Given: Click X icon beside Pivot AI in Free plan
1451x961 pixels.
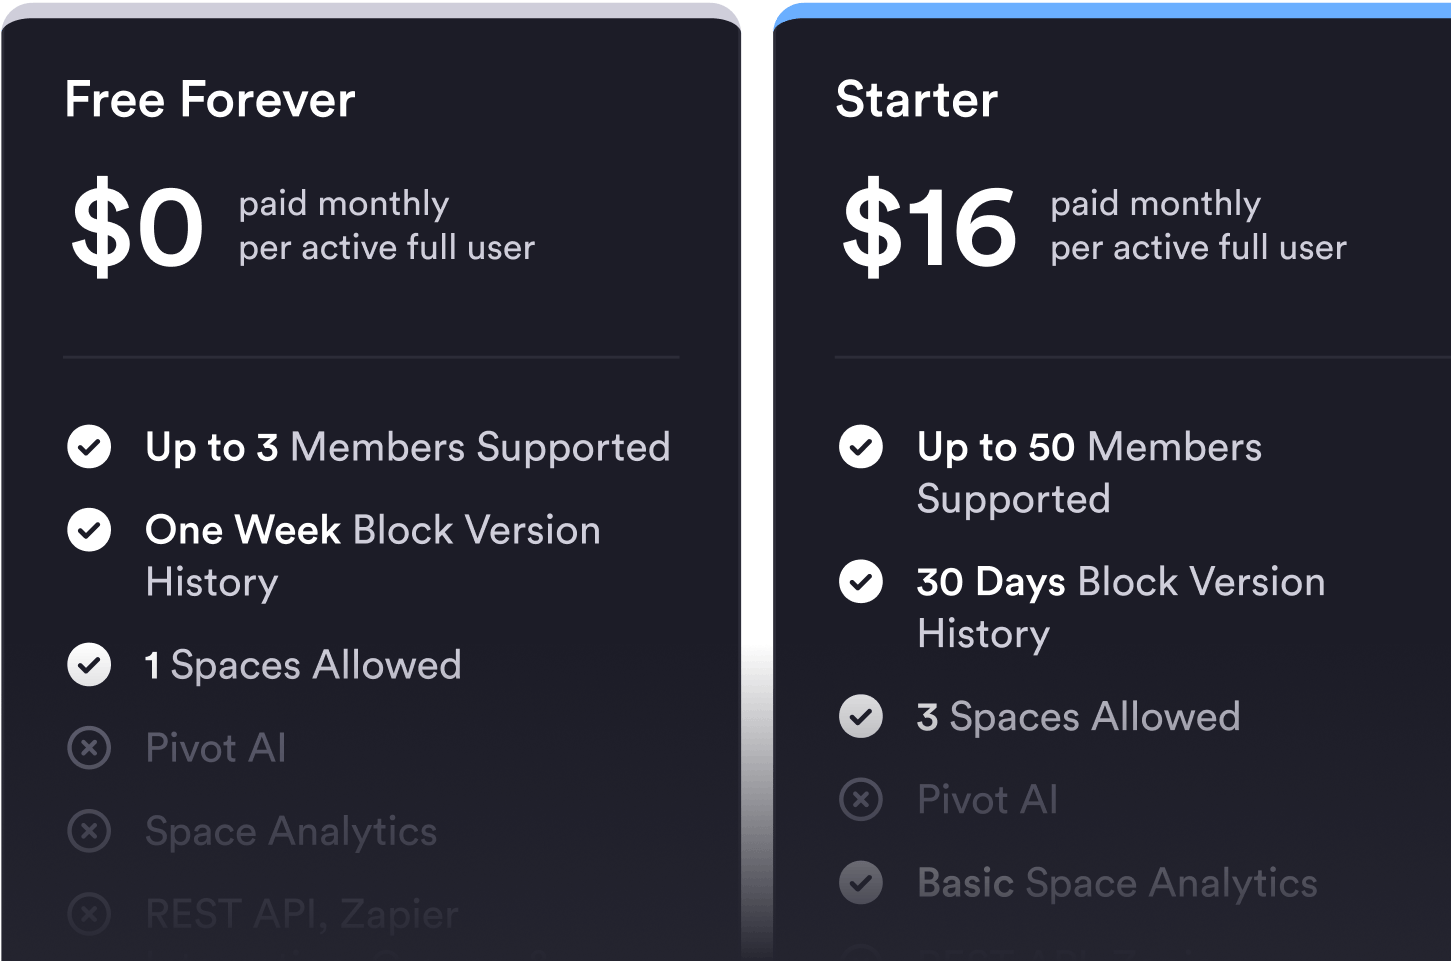Looking at the screenshot, I should click(89, 748).
